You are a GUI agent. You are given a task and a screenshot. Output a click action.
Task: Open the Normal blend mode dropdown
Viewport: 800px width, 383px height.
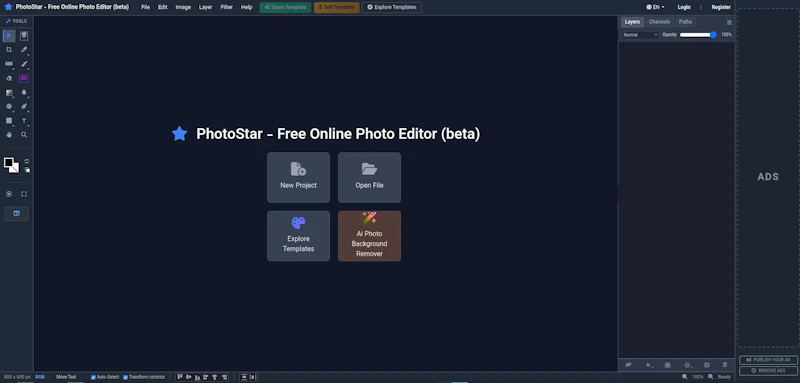coord(641,35)
